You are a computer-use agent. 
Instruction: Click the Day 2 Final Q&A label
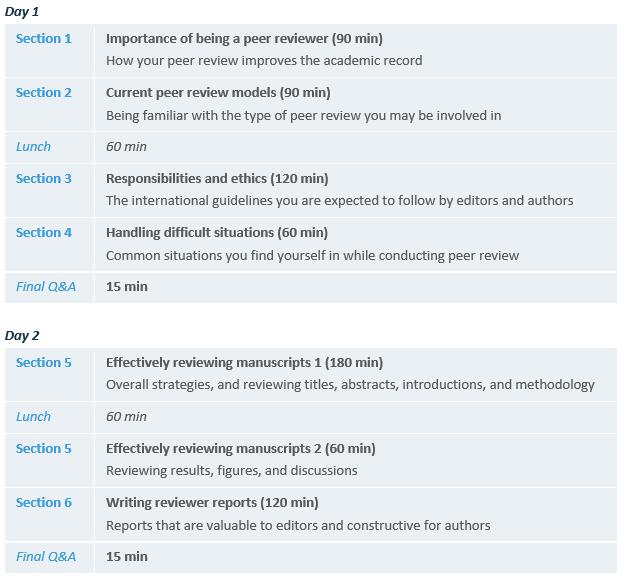click(x=46, y=556)
